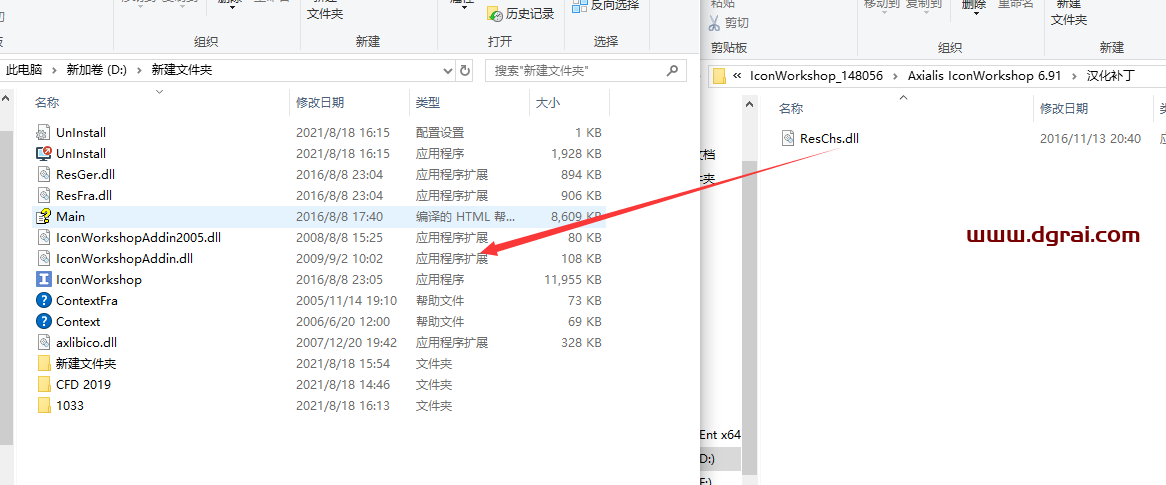Click the 2006/6/20 12:00 date cell
The height and width of the screenshot is (485, 1166).
[x=343, y=321]
